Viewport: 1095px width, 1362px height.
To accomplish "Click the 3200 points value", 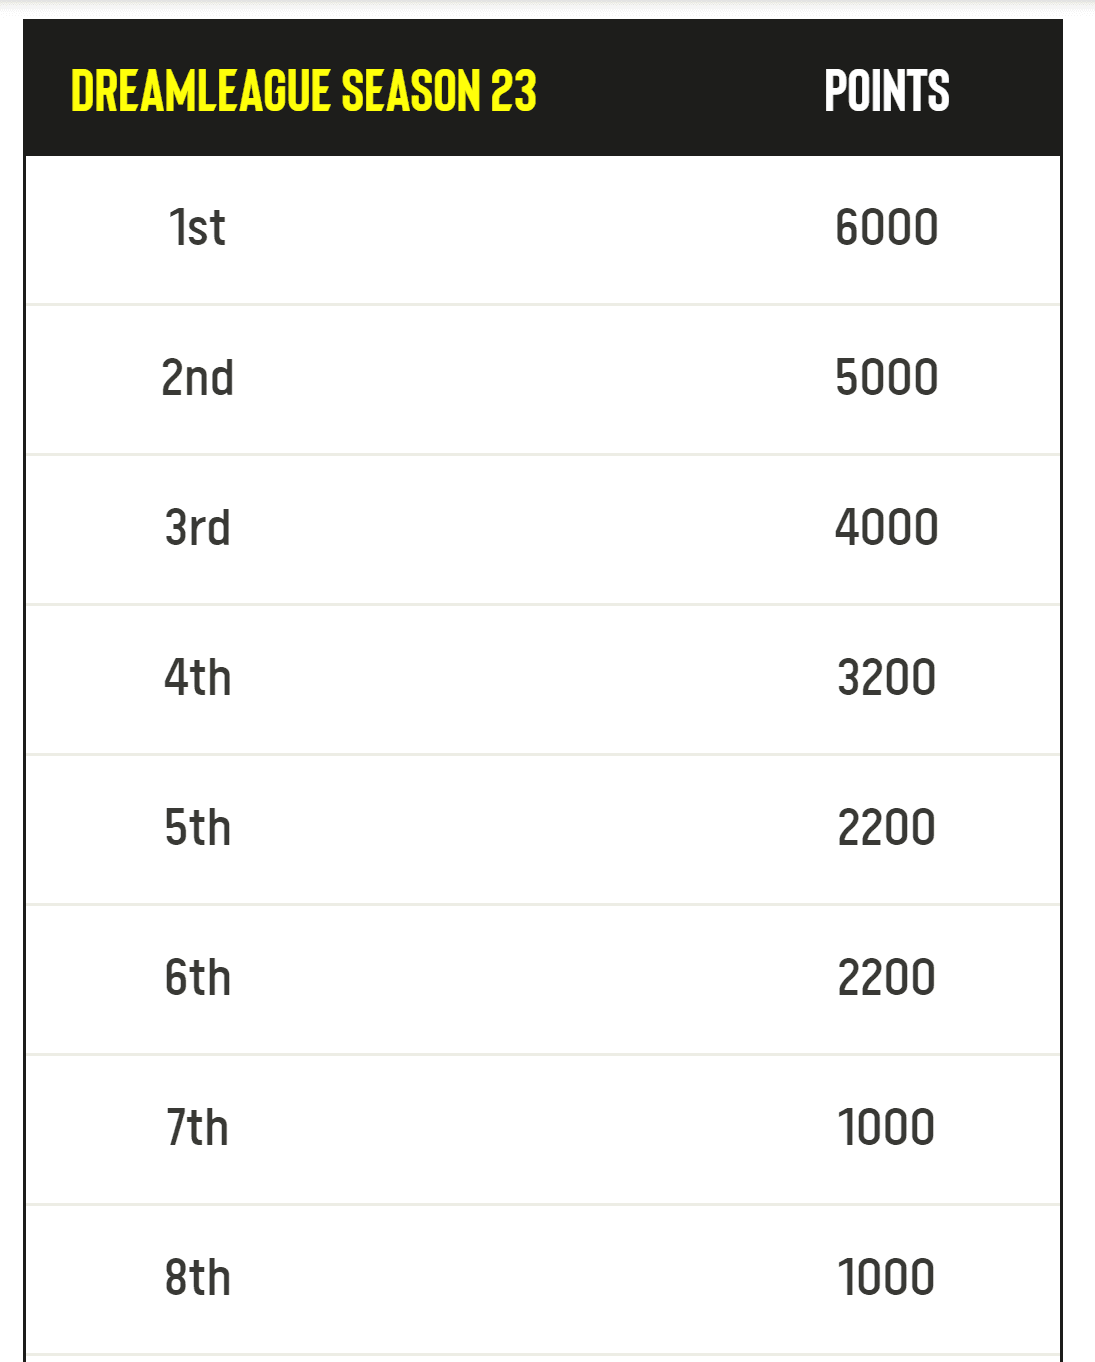I will point(886,678).
